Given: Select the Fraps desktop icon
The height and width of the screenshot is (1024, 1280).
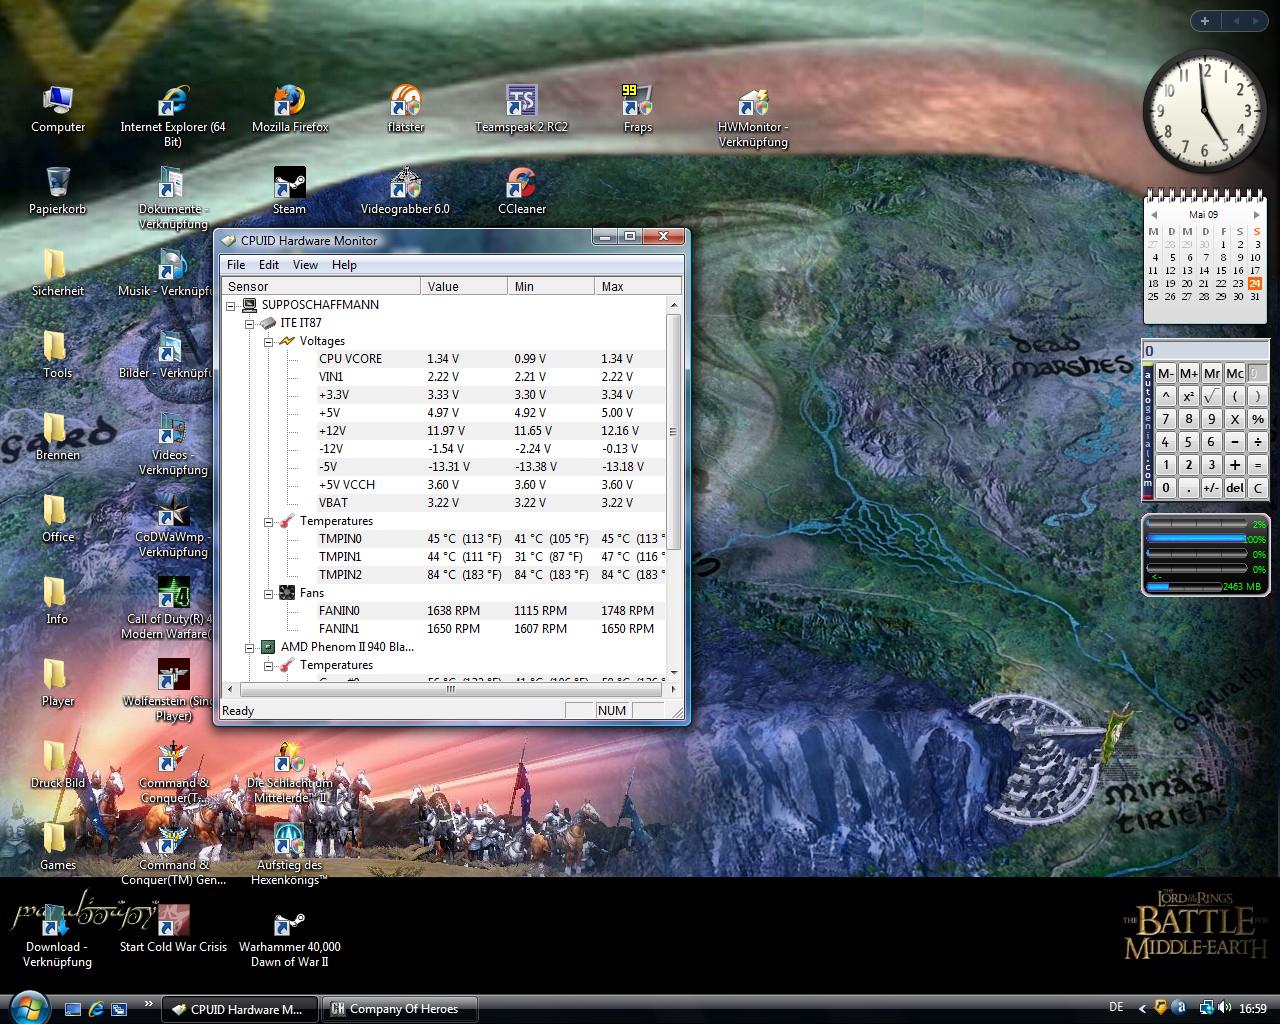Looking at the screenshot, I should click(637, 110).
